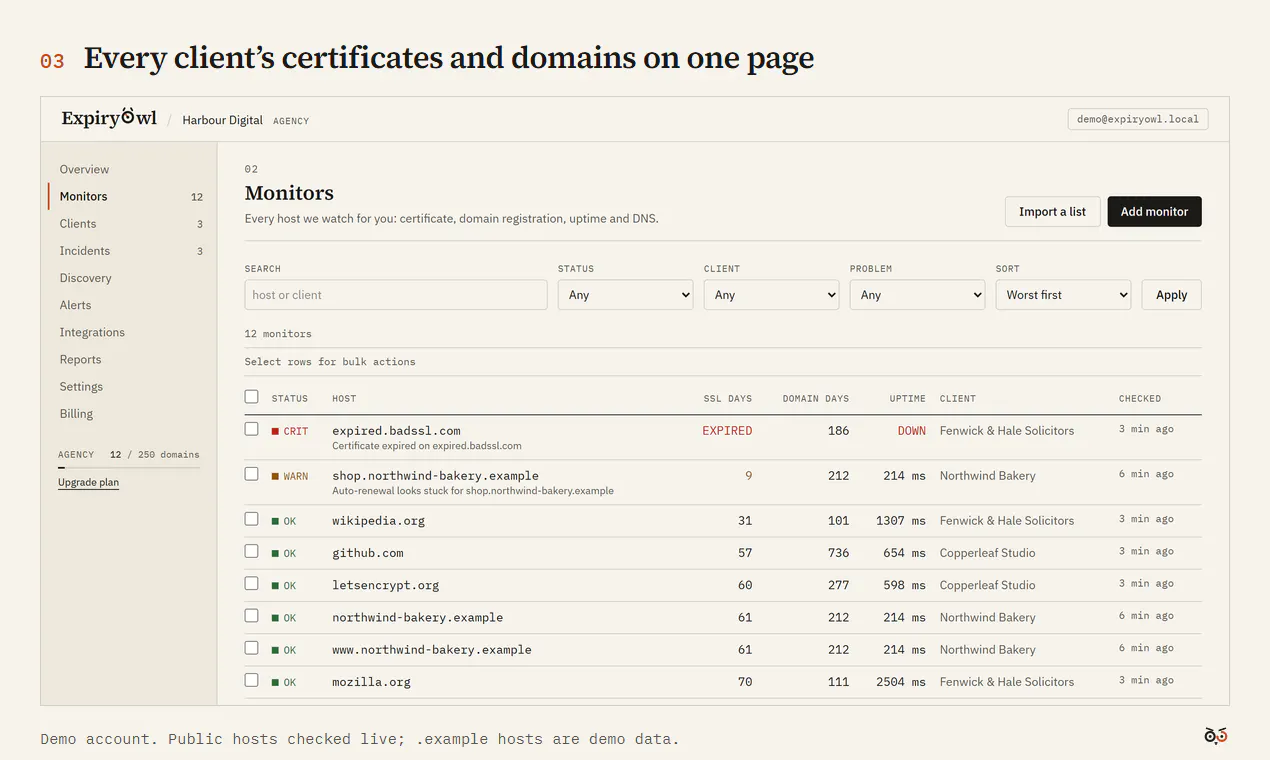The width and height of the screenshot is (1270, 760).
Task: Open the Client filter dropdown
Action: pyautogui.click(x=771, y=295)
